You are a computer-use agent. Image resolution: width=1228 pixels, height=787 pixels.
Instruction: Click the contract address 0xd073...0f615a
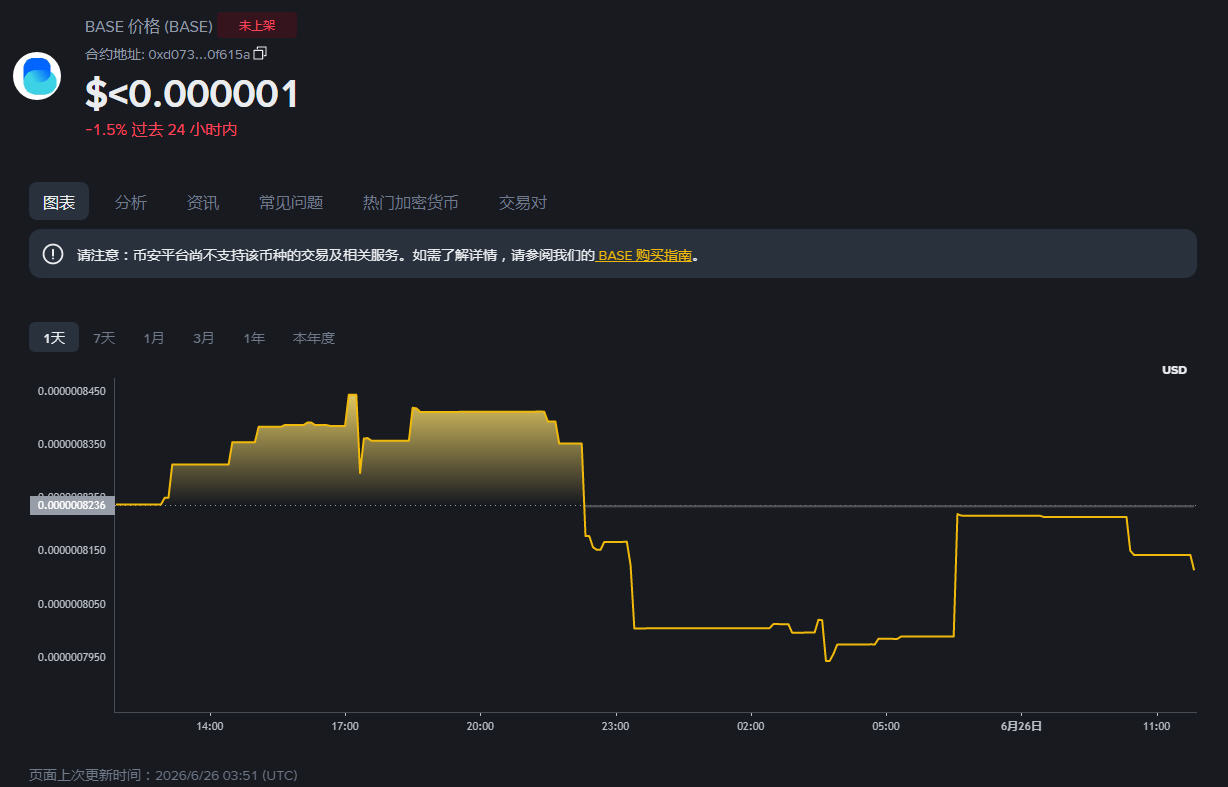pos(199,54)
